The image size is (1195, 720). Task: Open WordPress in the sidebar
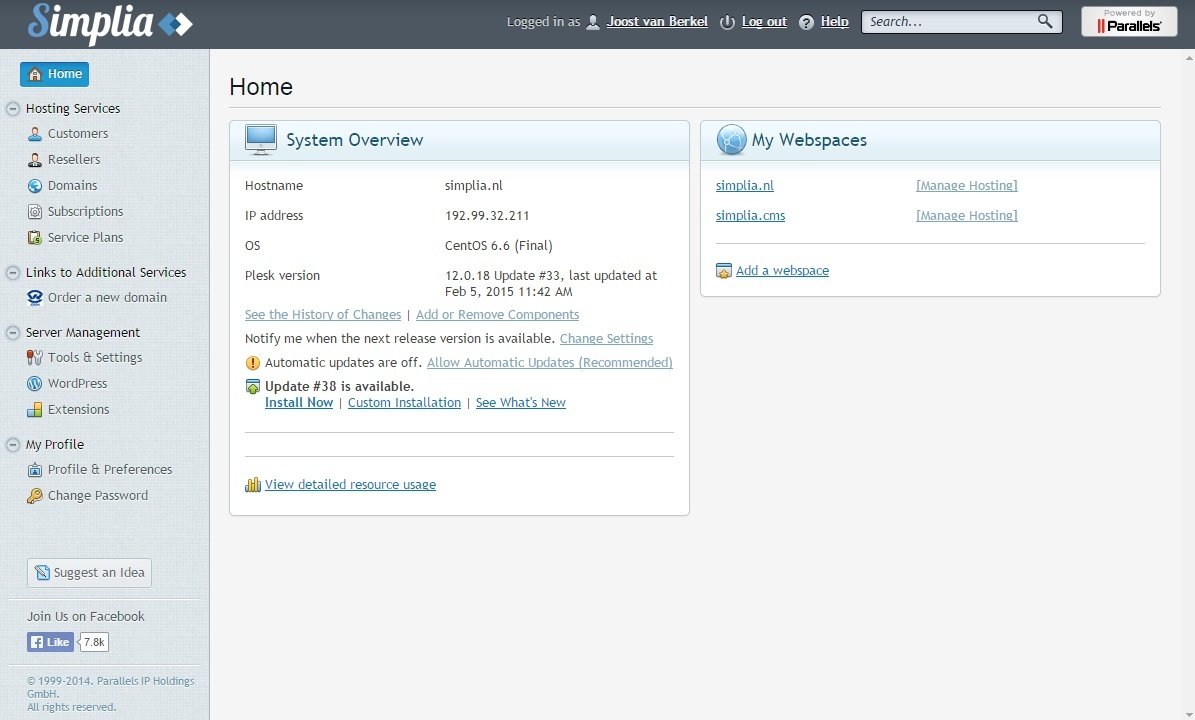point(78,383)
